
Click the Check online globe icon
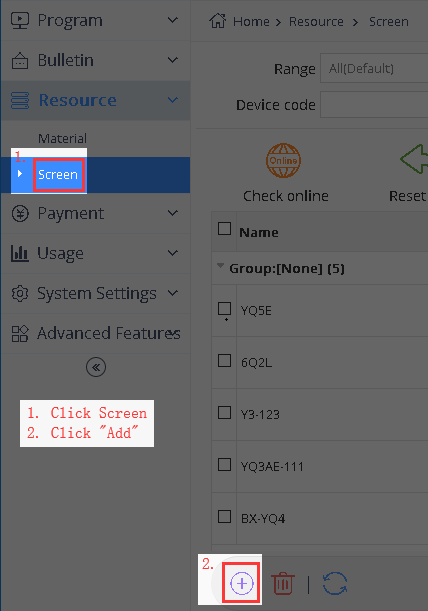click(x=283, y=161)
